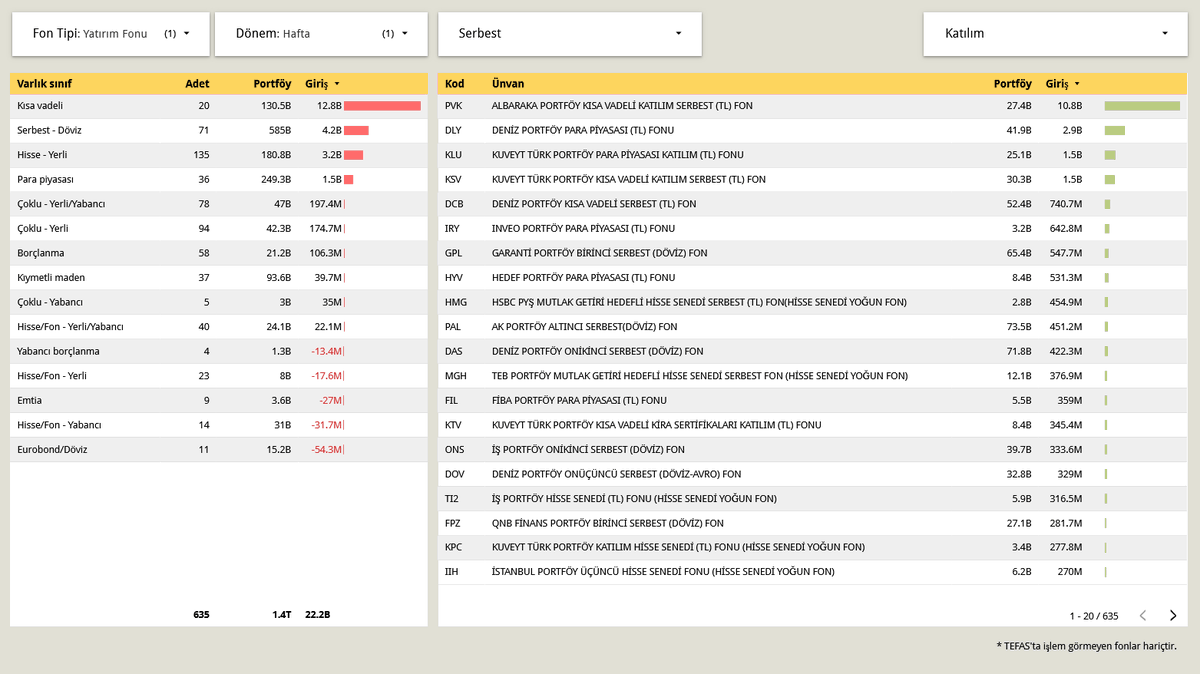Click fund code IRY
Viewport: 1200px width, 674px height.
coord(453,228)
